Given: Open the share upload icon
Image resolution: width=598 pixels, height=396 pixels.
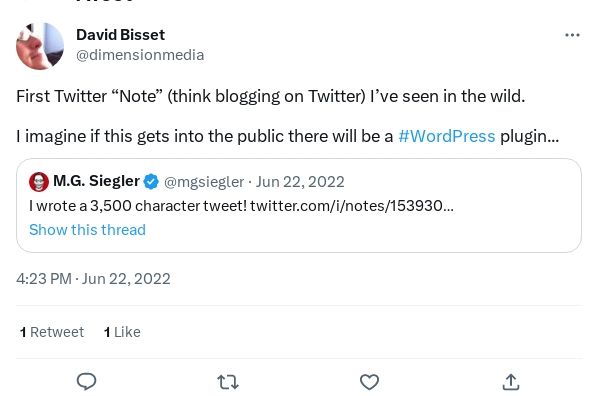Looking at the screenshot, I should (511, 382).
